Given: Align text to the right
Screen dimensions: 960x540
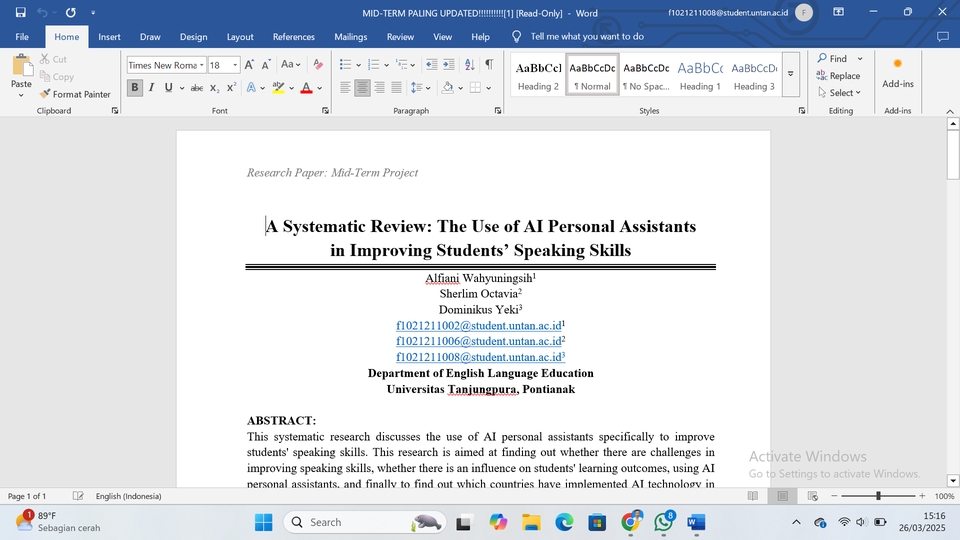Looking at the screenshot, I should [x=380, y=88].
